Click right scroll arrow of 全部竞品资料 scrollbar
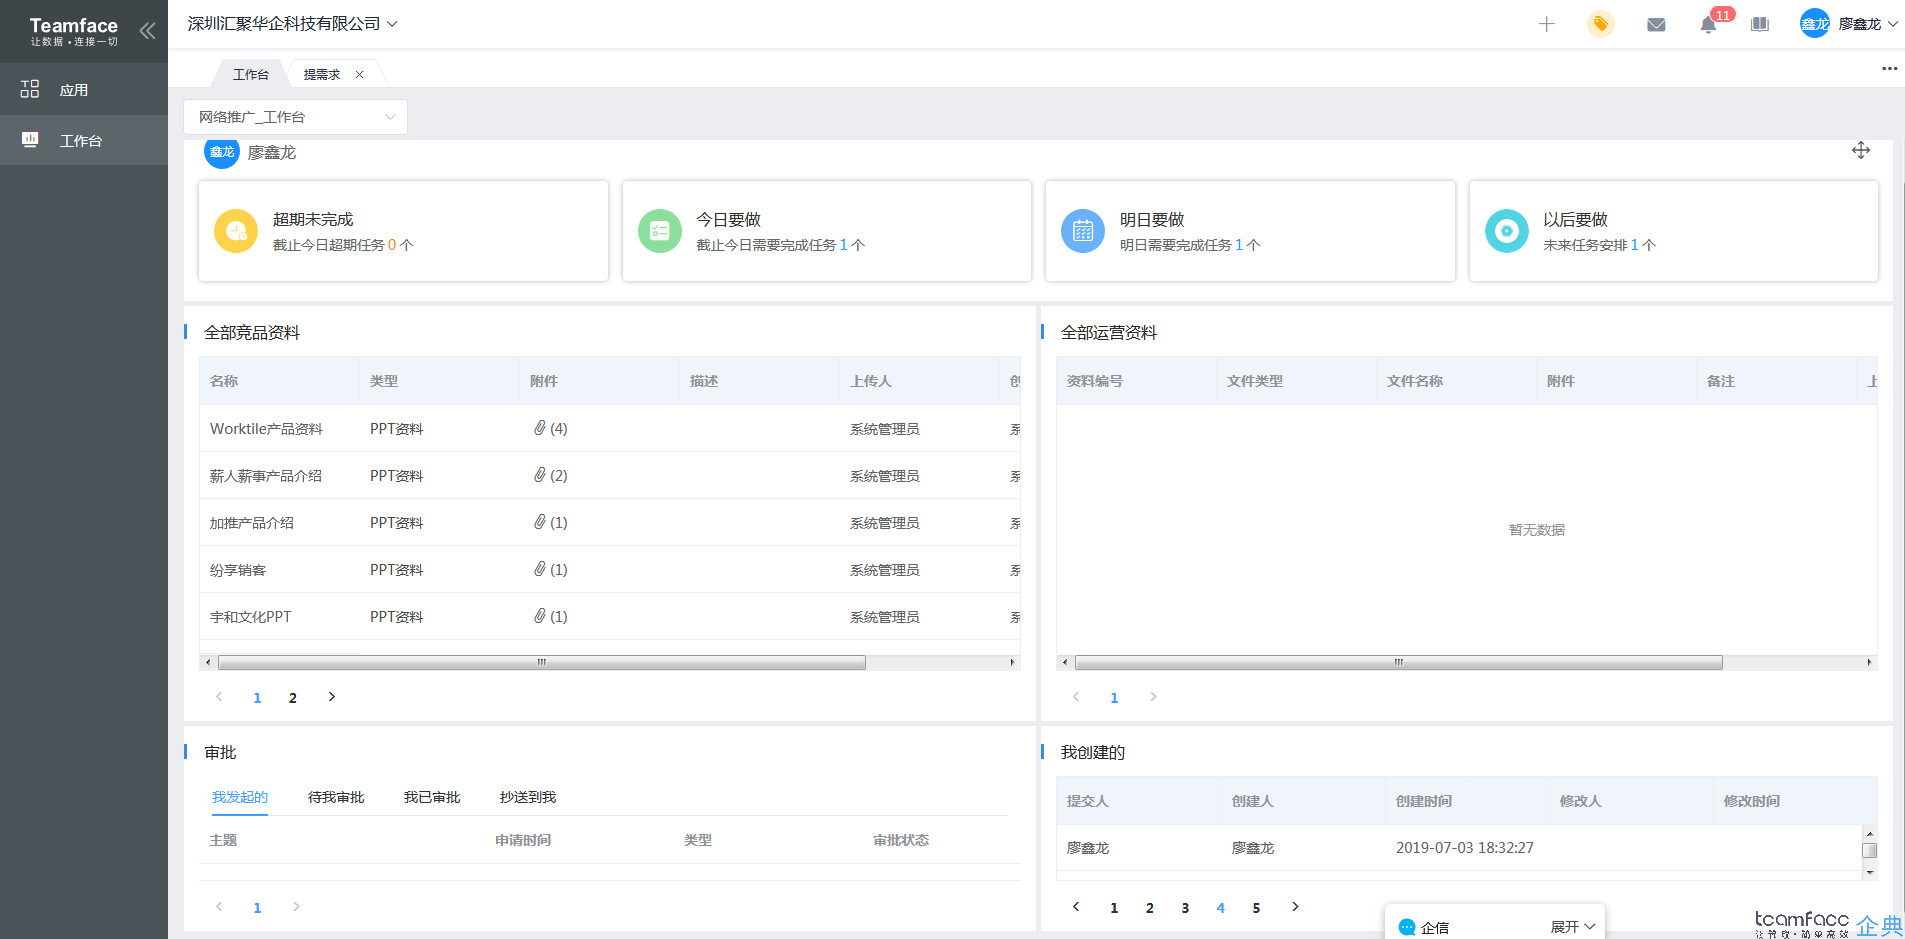Viewport: 1905px width, 939px height. coord(1012,662)
